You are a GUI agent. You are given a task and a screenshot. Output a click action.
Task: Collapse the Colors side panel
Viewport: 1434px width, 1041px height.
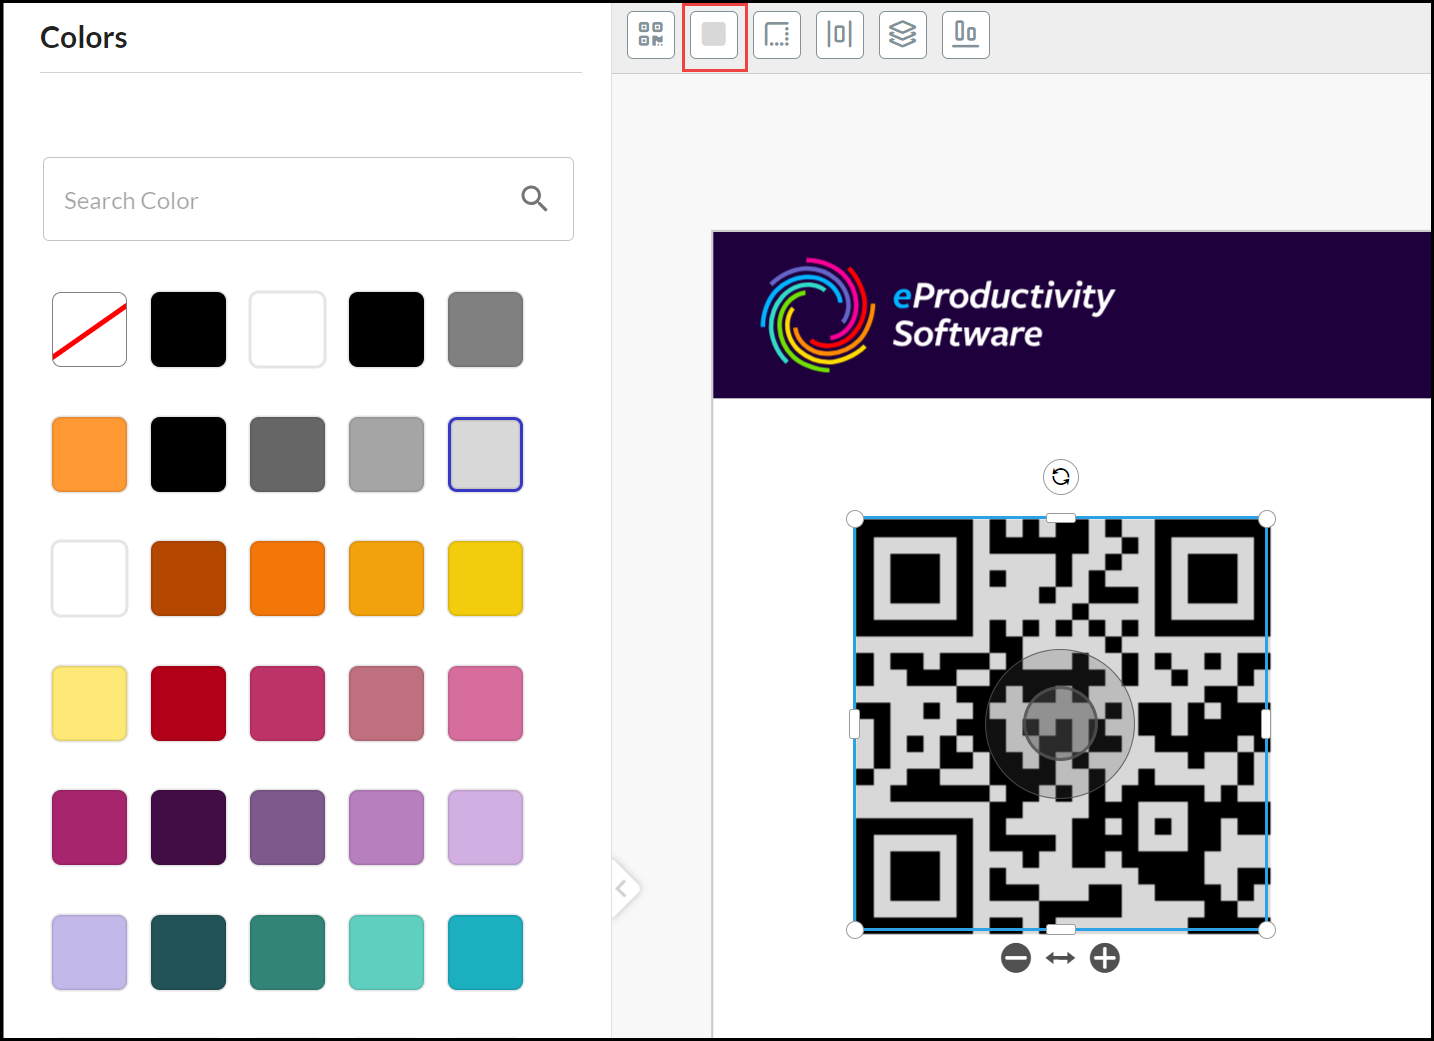[622, 888]
